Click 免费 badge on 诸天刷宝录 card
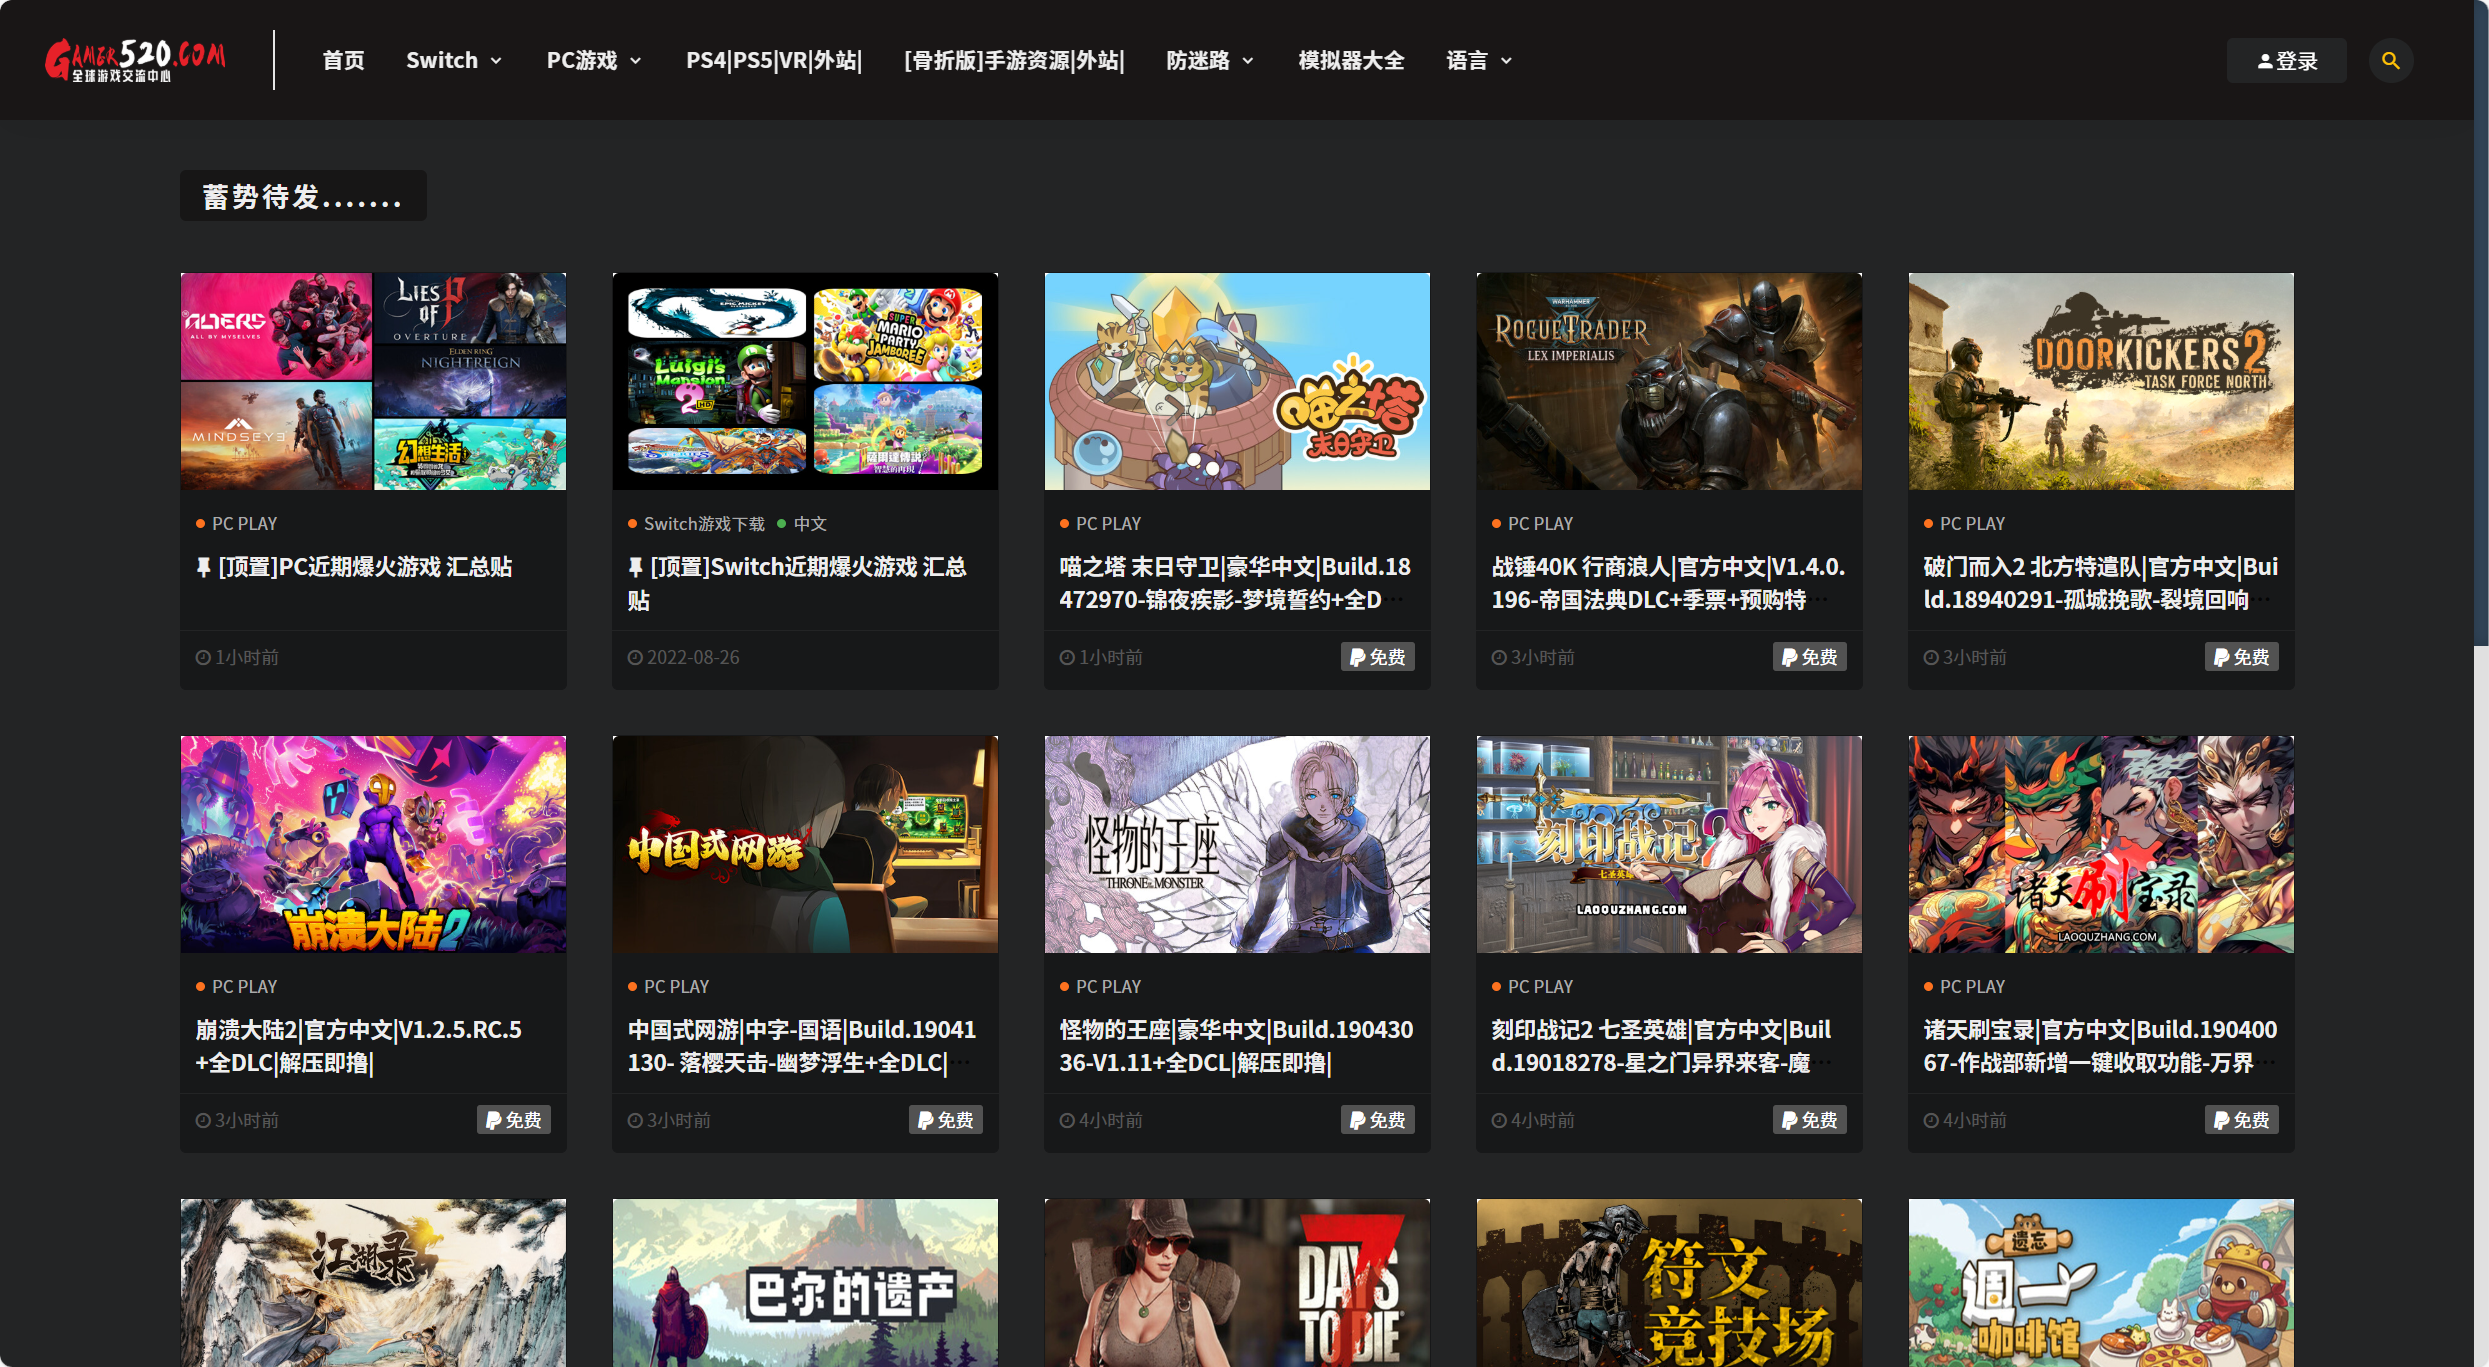The image size is (2489, 1367). click(x=2241, y=1120)
